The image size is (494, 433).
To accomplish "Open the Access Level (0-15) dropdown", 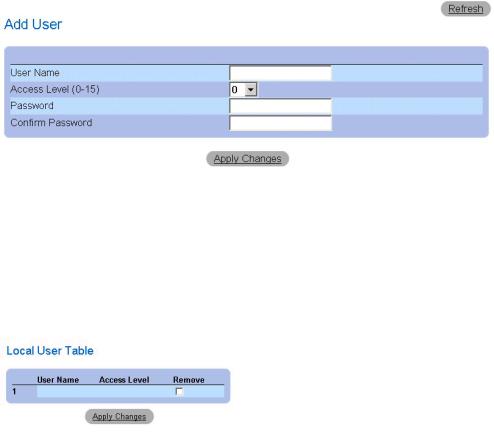I will tap(243, 89).
